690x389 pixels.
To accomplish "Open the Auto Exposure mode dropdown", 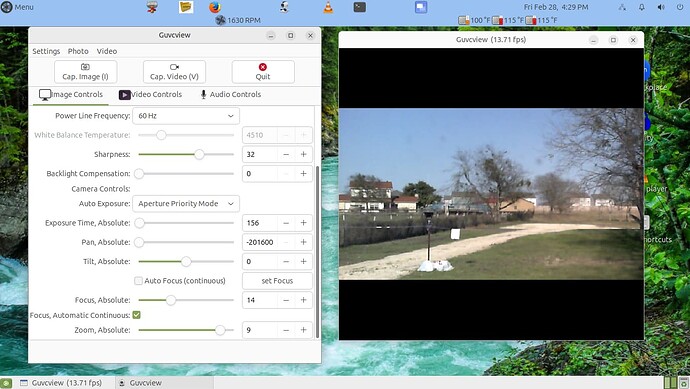I will [186, 204].
